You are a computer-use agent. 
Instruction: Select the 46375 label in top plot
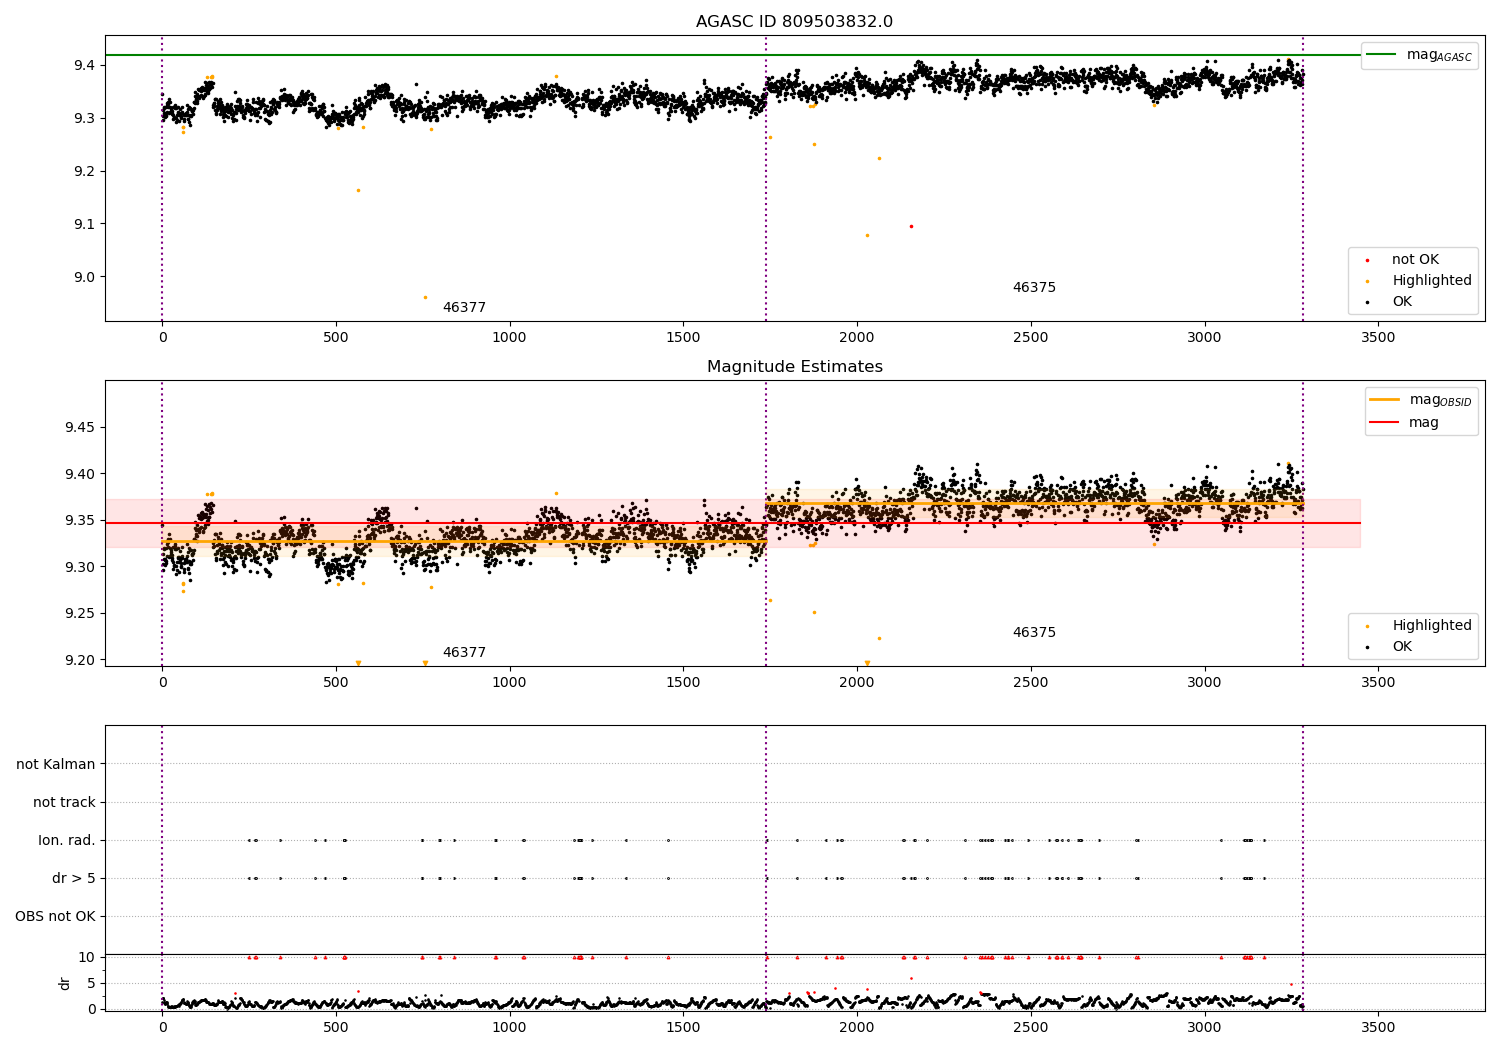1034,288
